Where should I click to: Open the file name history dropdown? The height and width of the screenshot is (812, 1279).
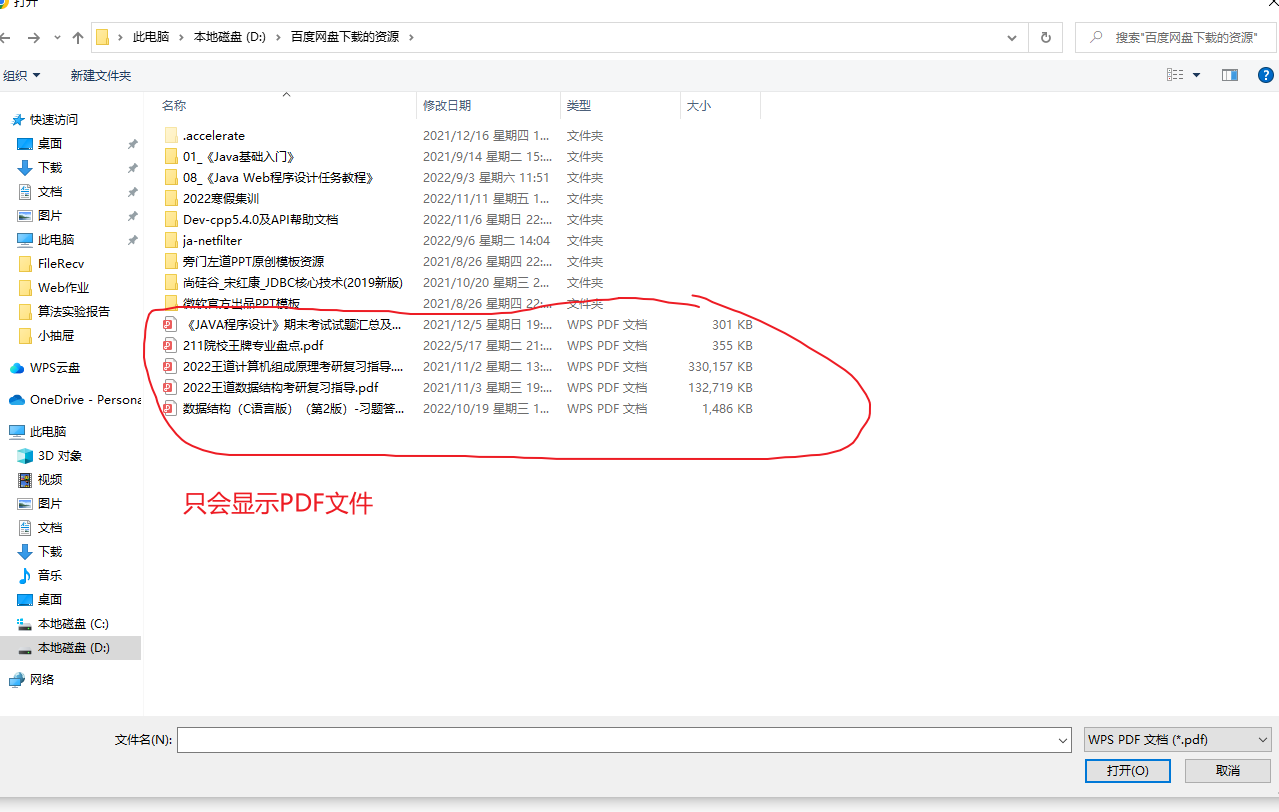tap(1063, 740)
